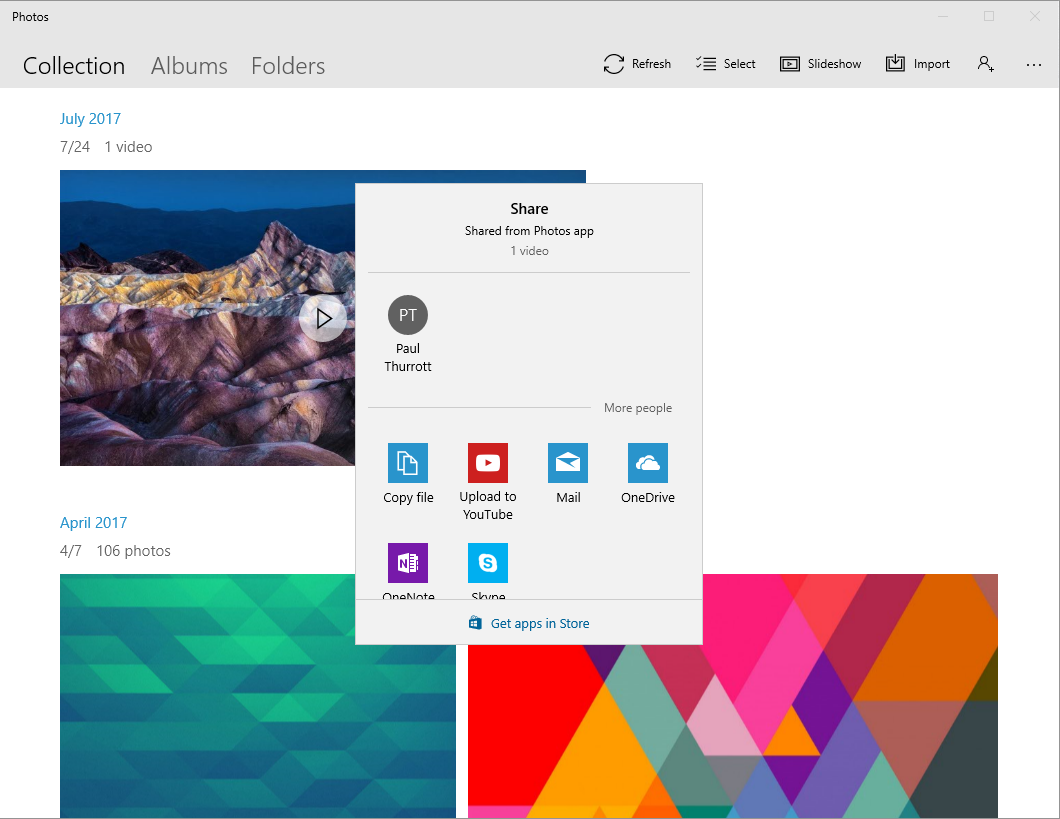Share to OneNote app
1060x819 pixels.
pos(408,563)
